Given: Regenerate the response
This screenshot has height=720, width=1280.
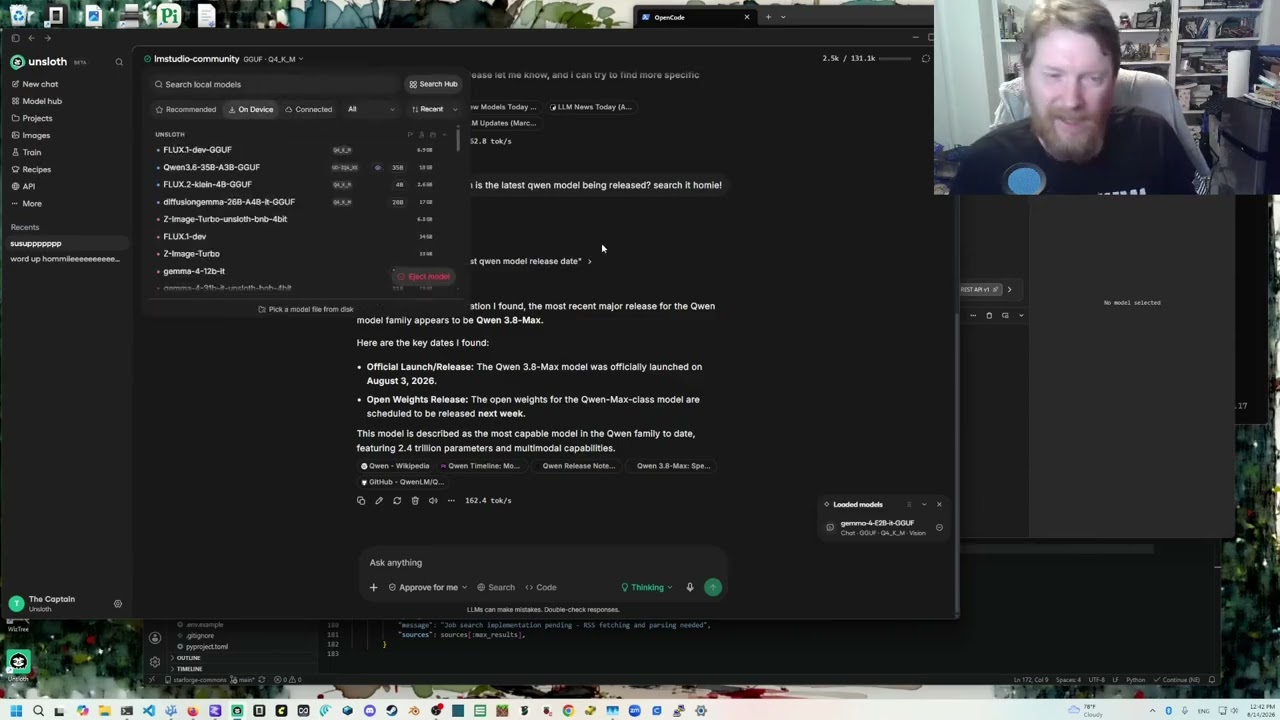Looking at the screenshot, I should pyautogui.click(x=397, y=500).
